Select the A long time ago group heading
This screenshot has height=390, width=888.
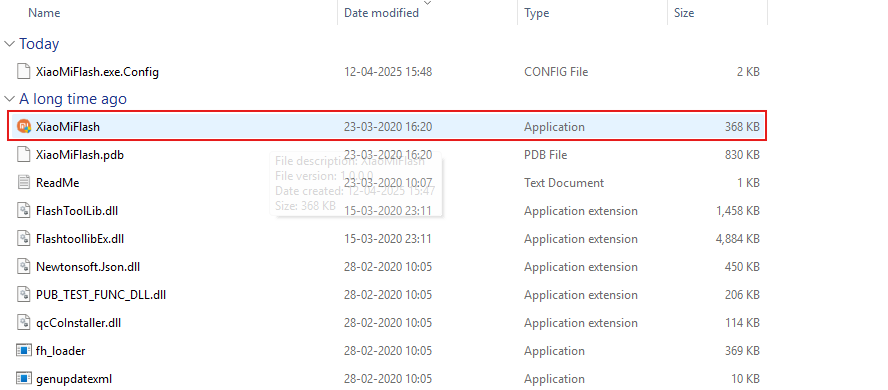73,99
